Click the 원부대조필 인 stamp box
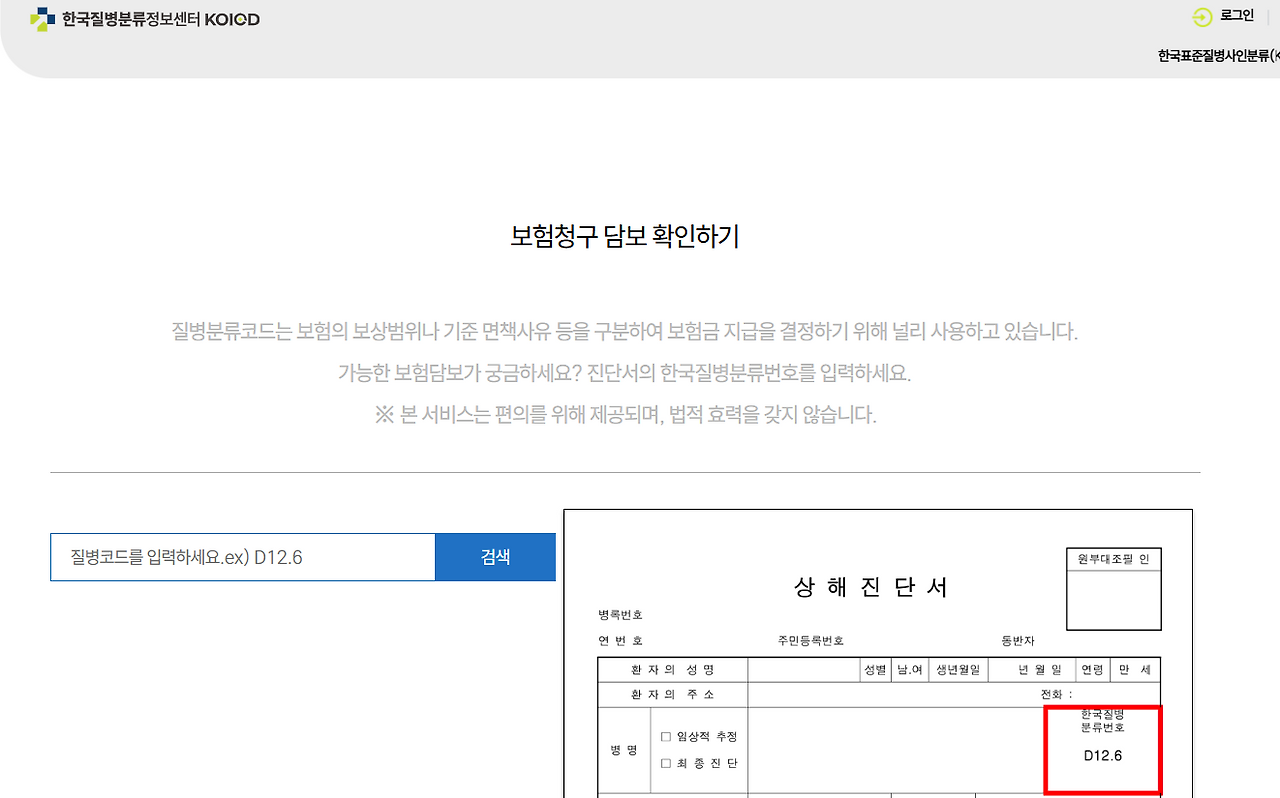This screenshot has height=798, width=1280. [x=1113, y=588]
